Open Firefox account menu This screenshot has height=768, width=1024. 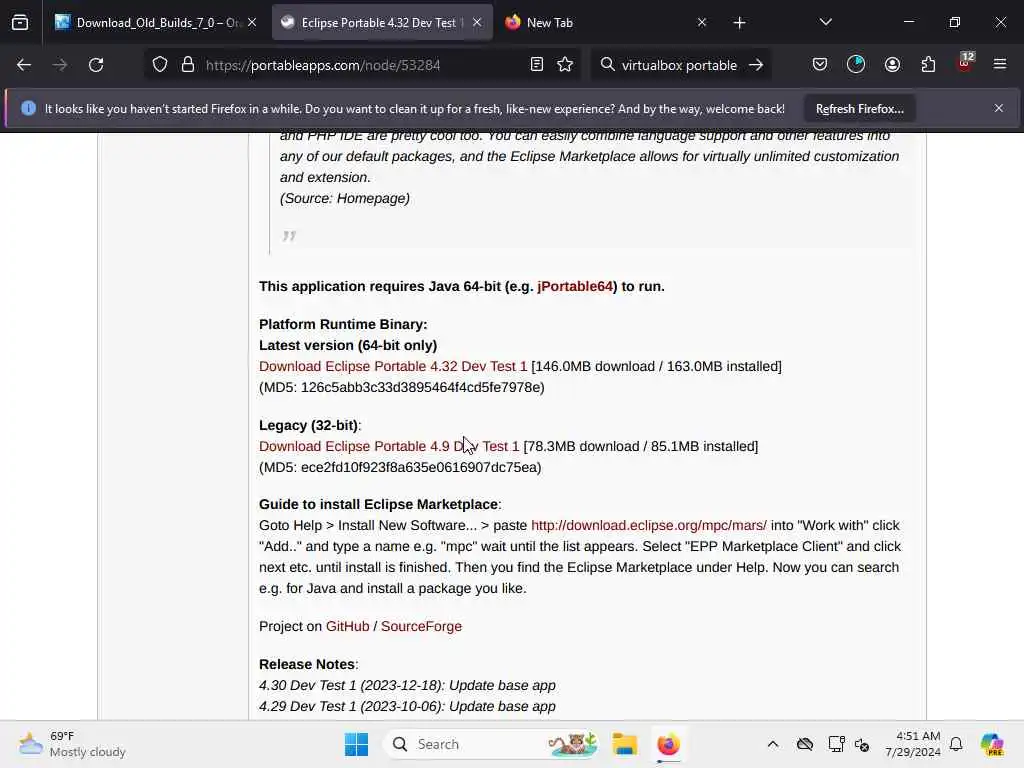coord(892,65)
